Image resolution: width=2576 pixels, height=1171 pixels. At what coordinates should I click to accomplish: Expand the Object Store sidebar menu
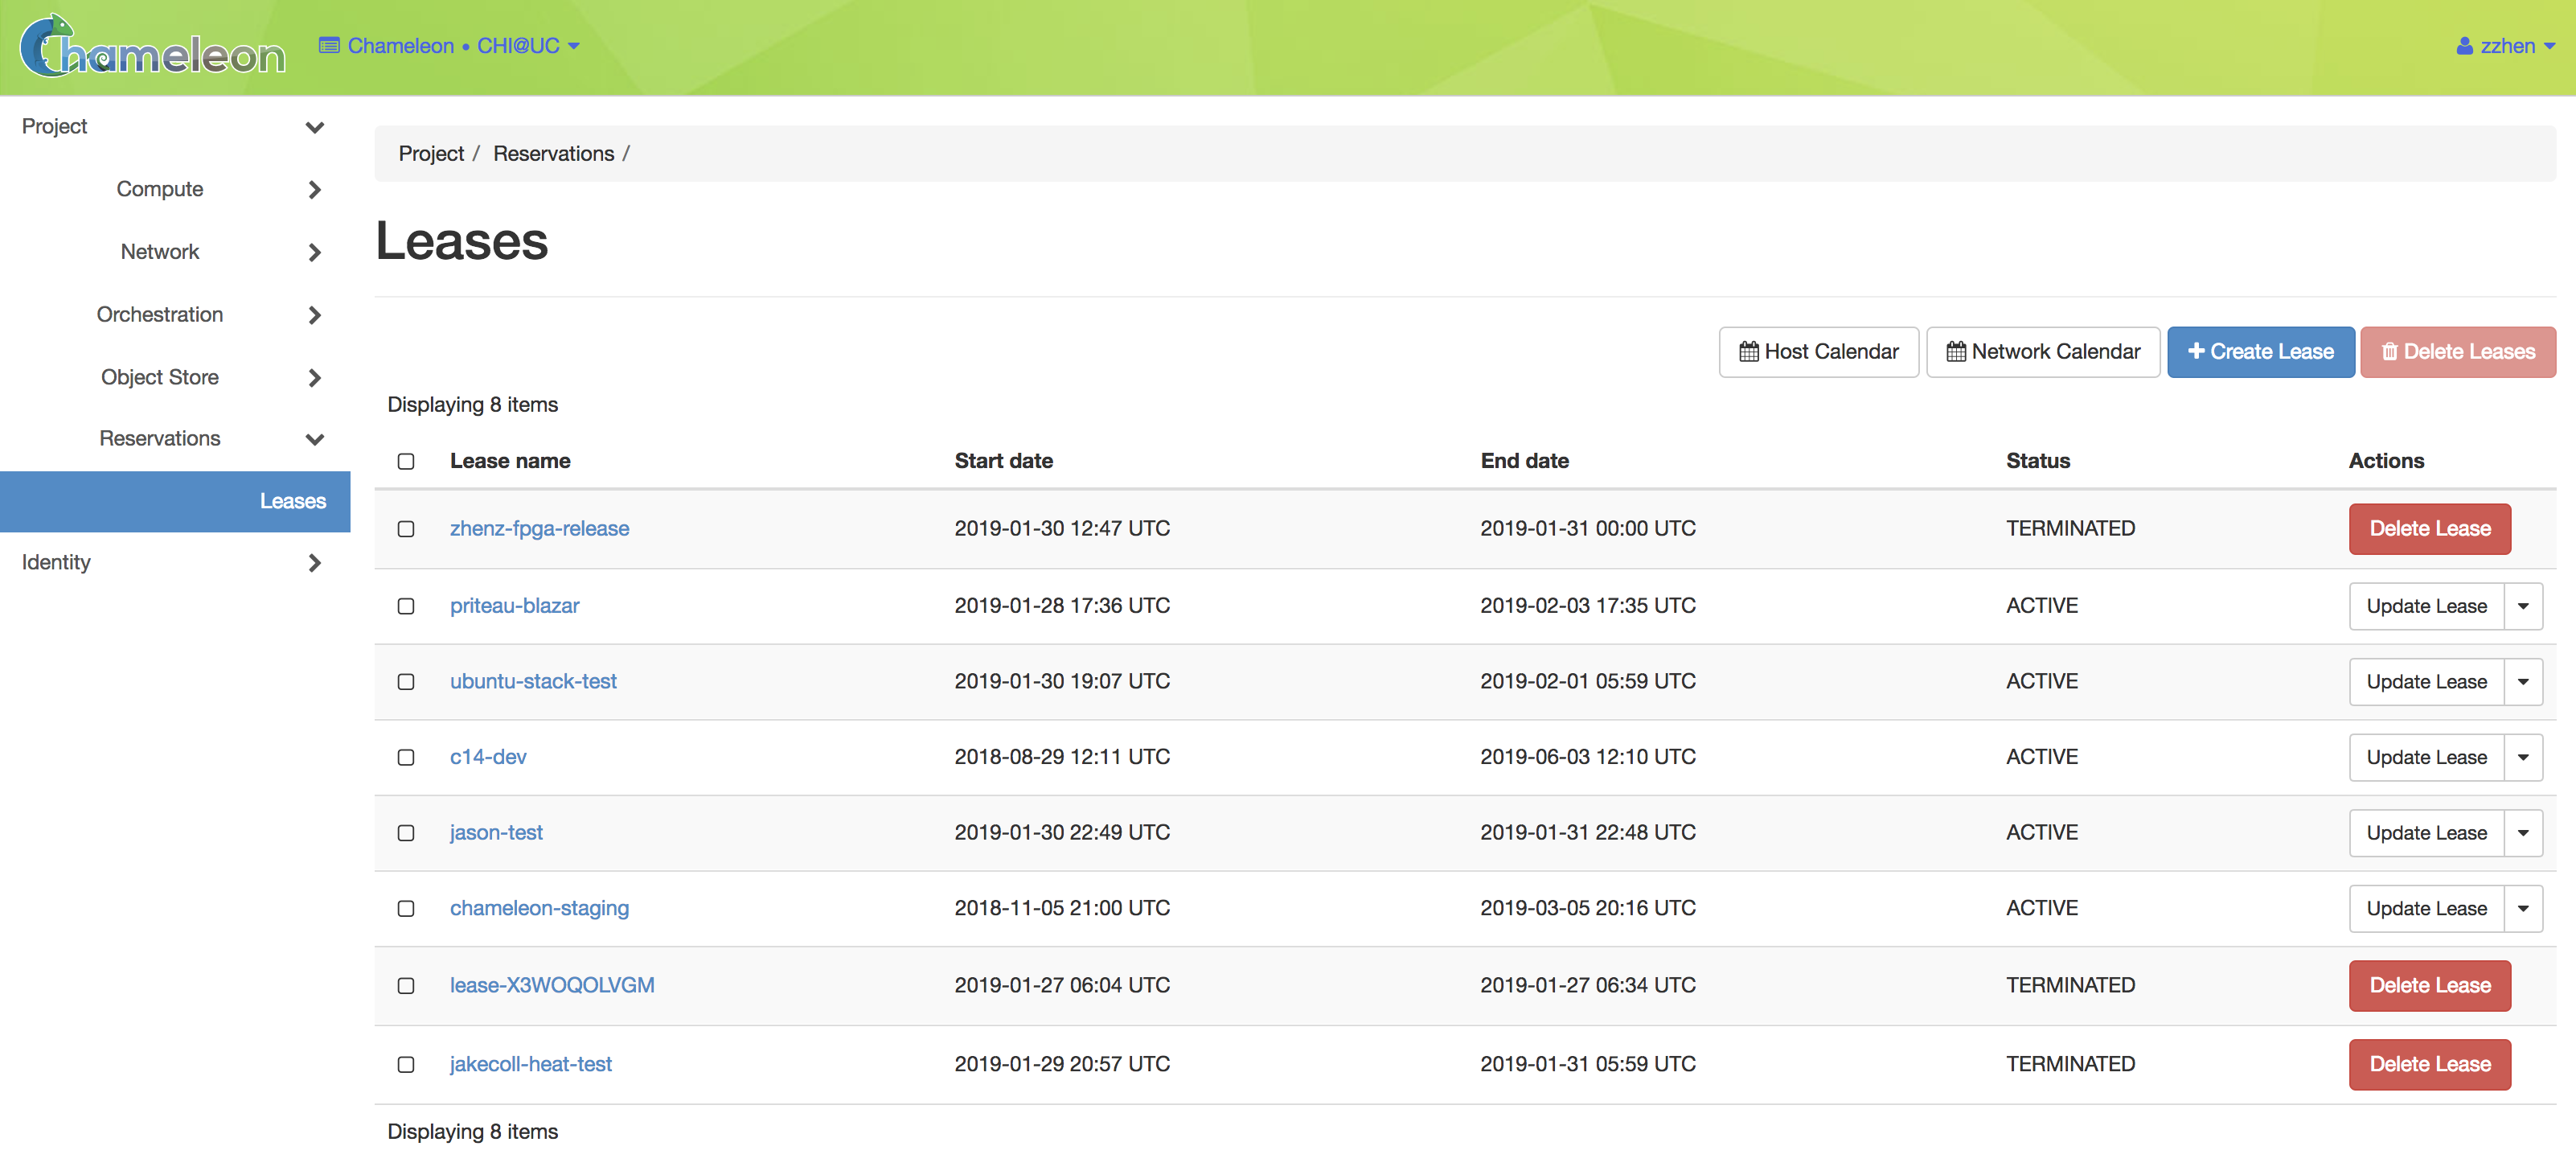tap(314, 378)
